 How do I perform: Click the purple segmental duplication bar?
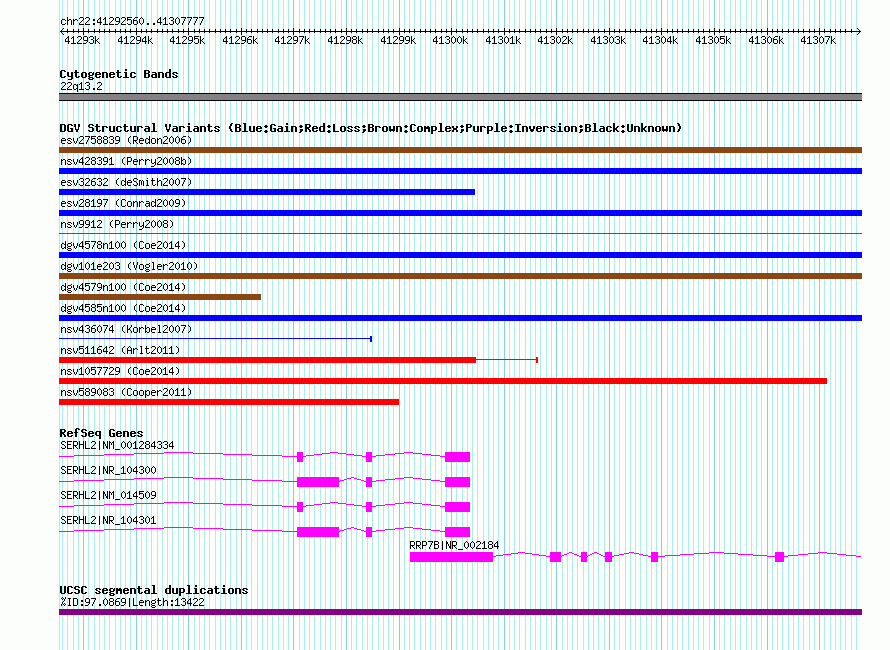[460, 612]
